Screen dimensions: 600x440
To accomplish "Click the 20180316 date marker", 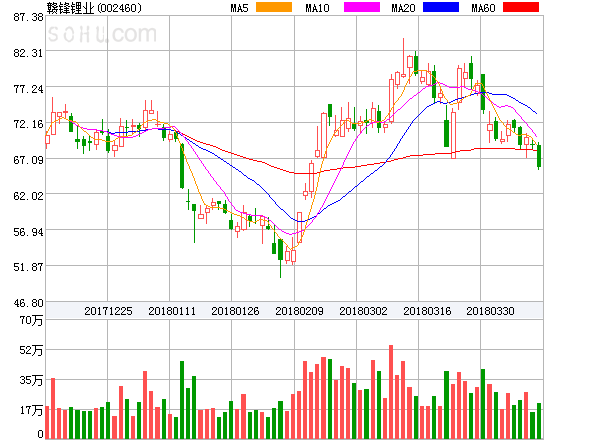I will pyautogui.click(x=427, y=311).
